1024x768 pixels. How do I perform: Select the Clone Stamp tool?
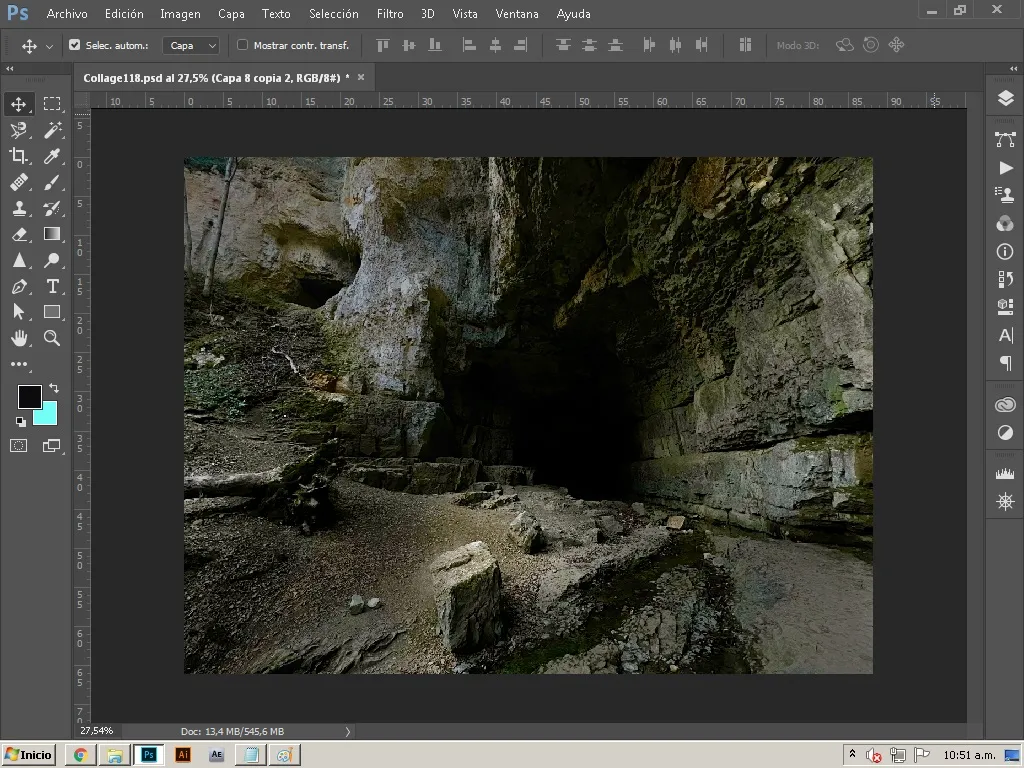18,208
